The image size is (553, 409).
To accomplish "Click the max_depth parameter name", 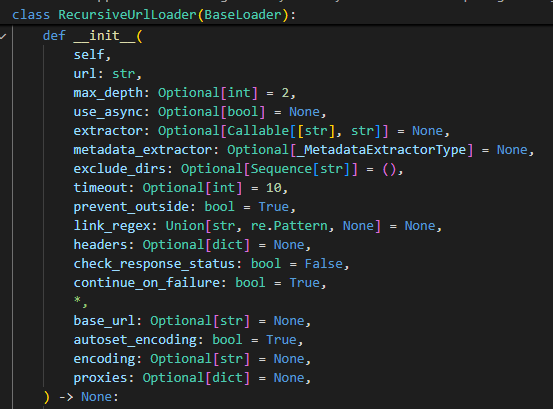I will click(x=108, y=93).
